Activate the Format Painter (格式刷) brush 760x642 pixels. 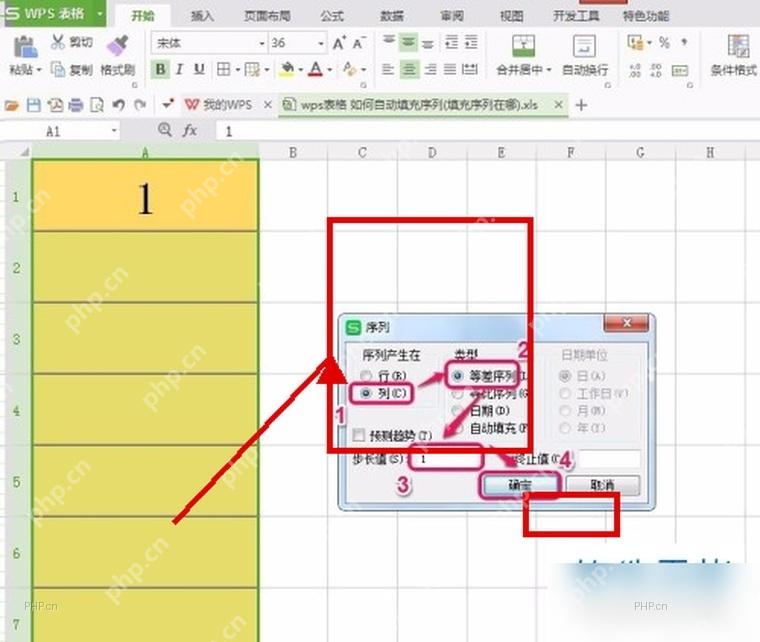pos(117,46)
